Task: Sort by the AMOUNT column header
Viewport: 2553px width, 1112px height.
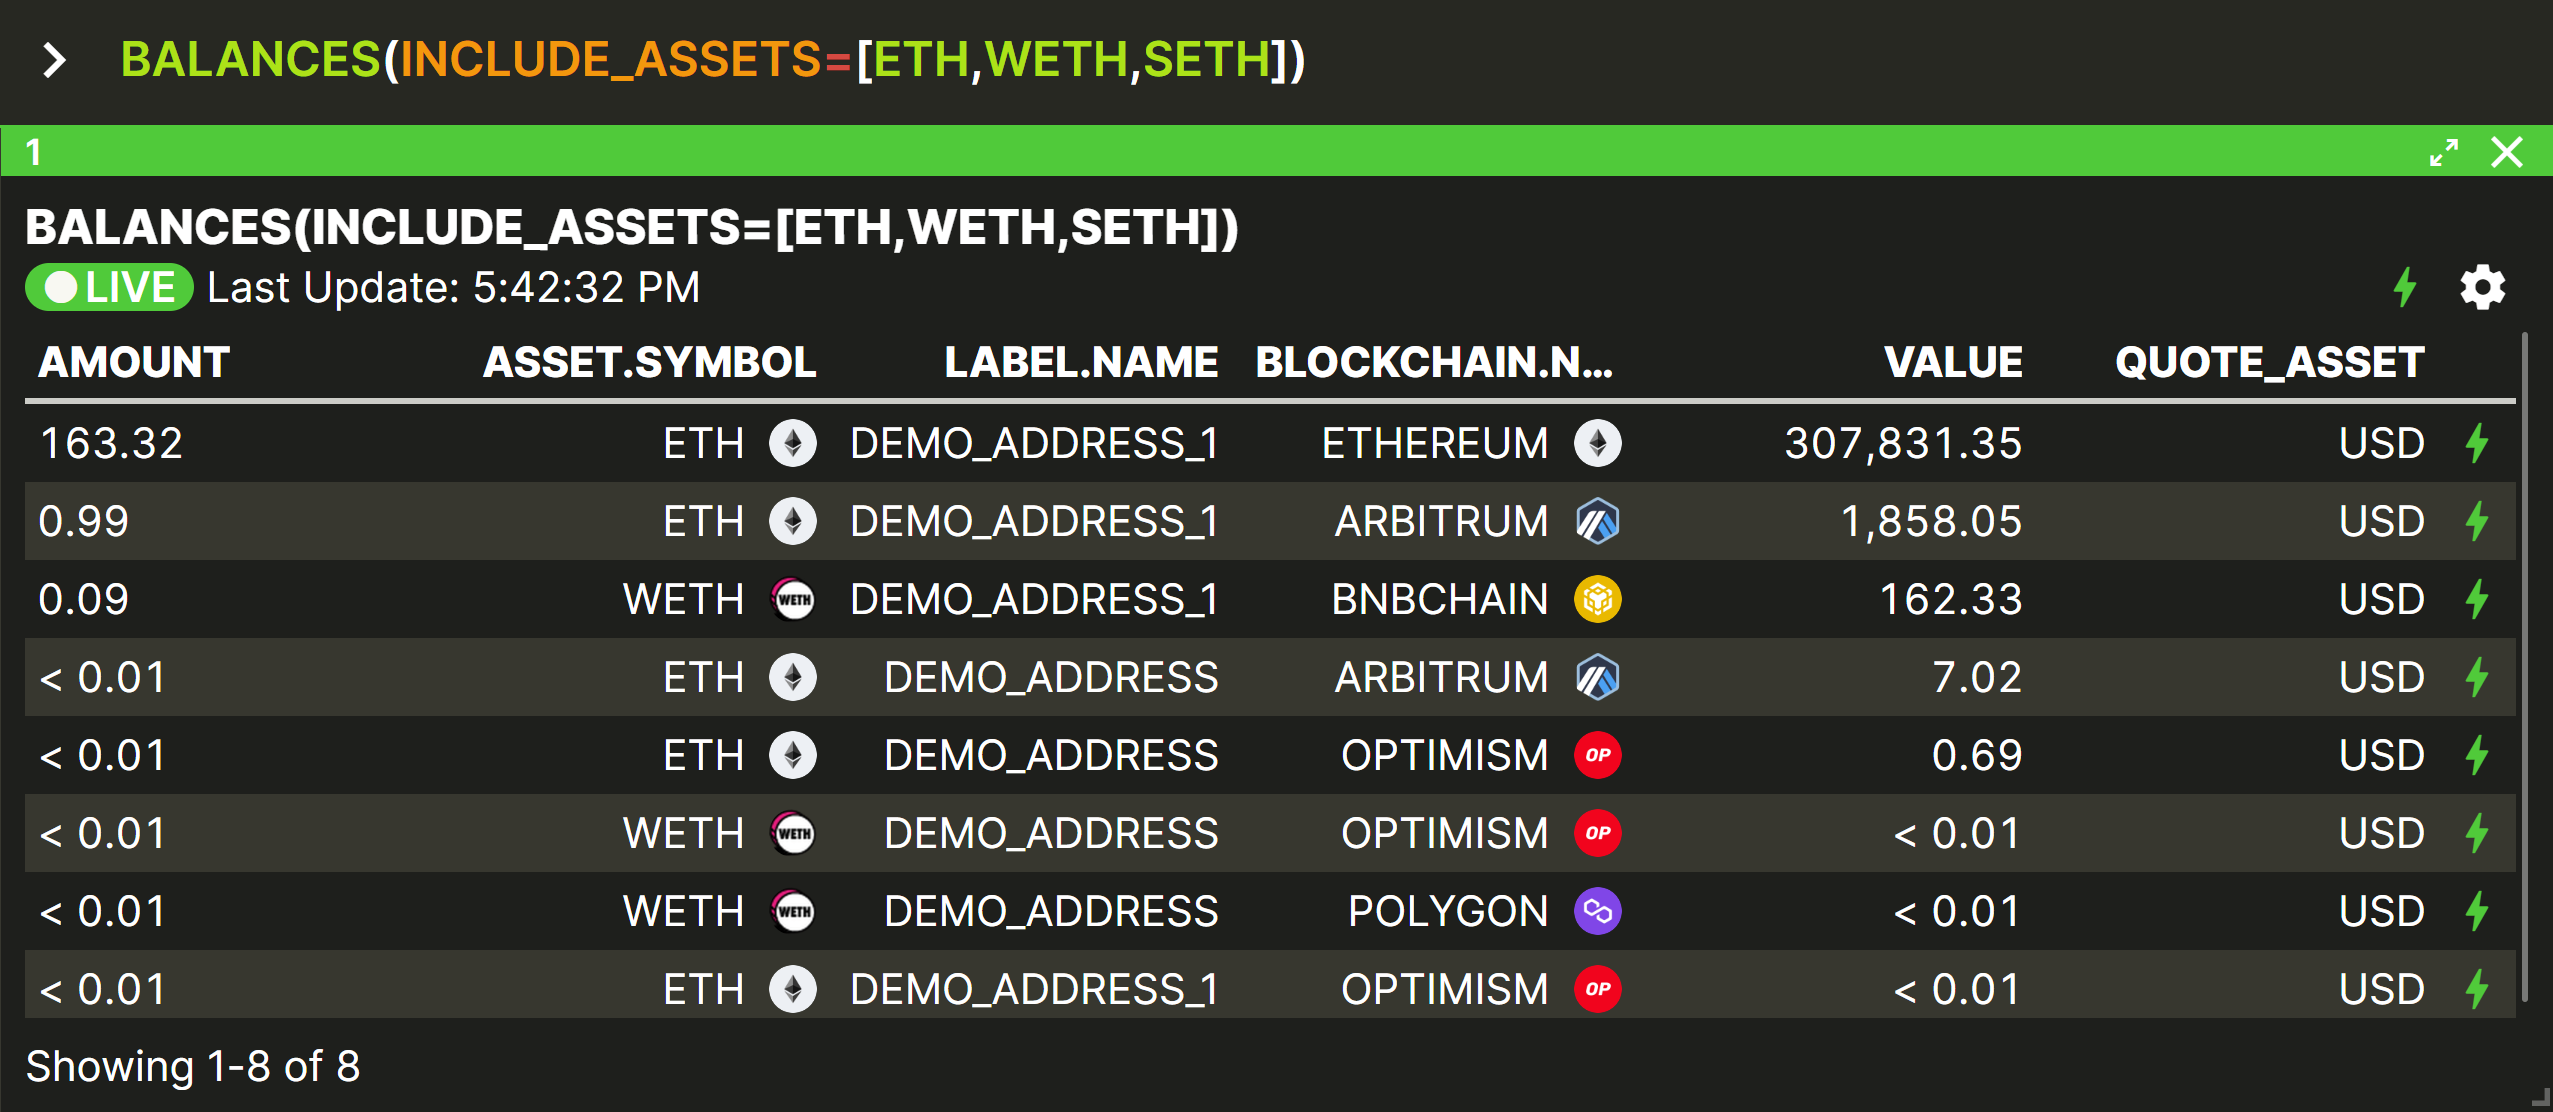Action: tap(134, 362)
